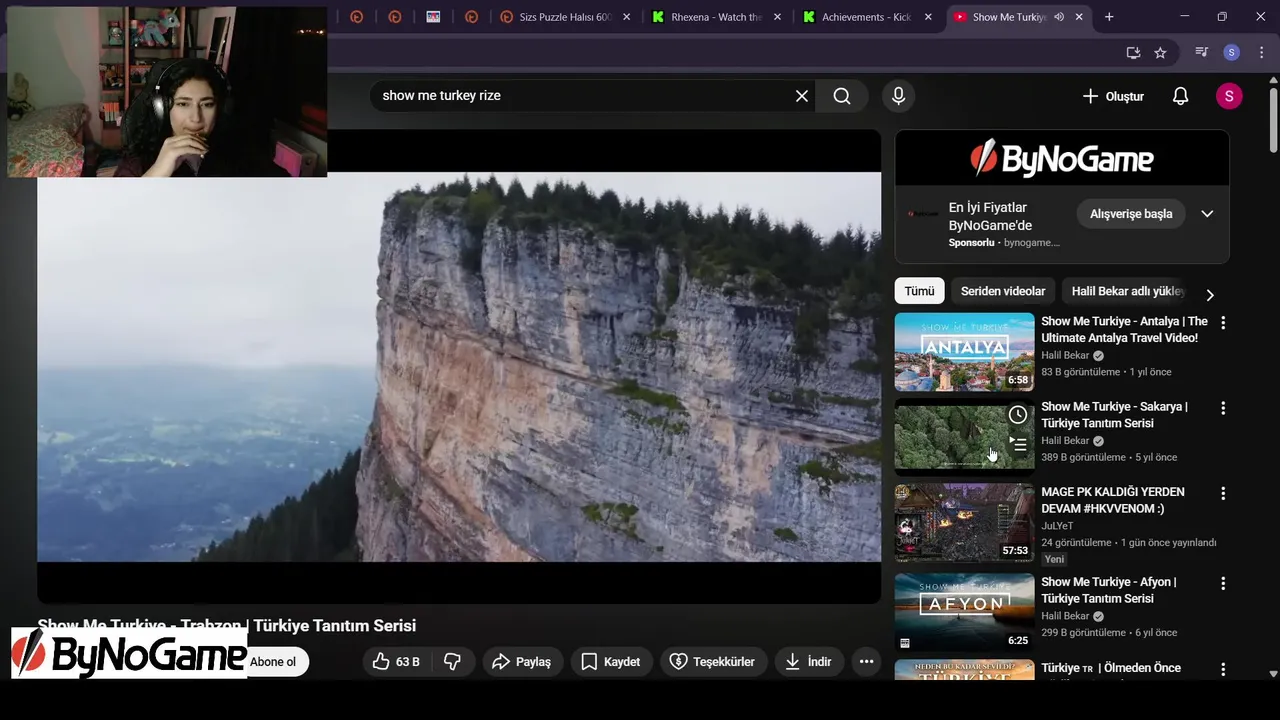Open YouTube notifications bell
Viewport: 1280px width, 720px height.
tap(1180, 96)
